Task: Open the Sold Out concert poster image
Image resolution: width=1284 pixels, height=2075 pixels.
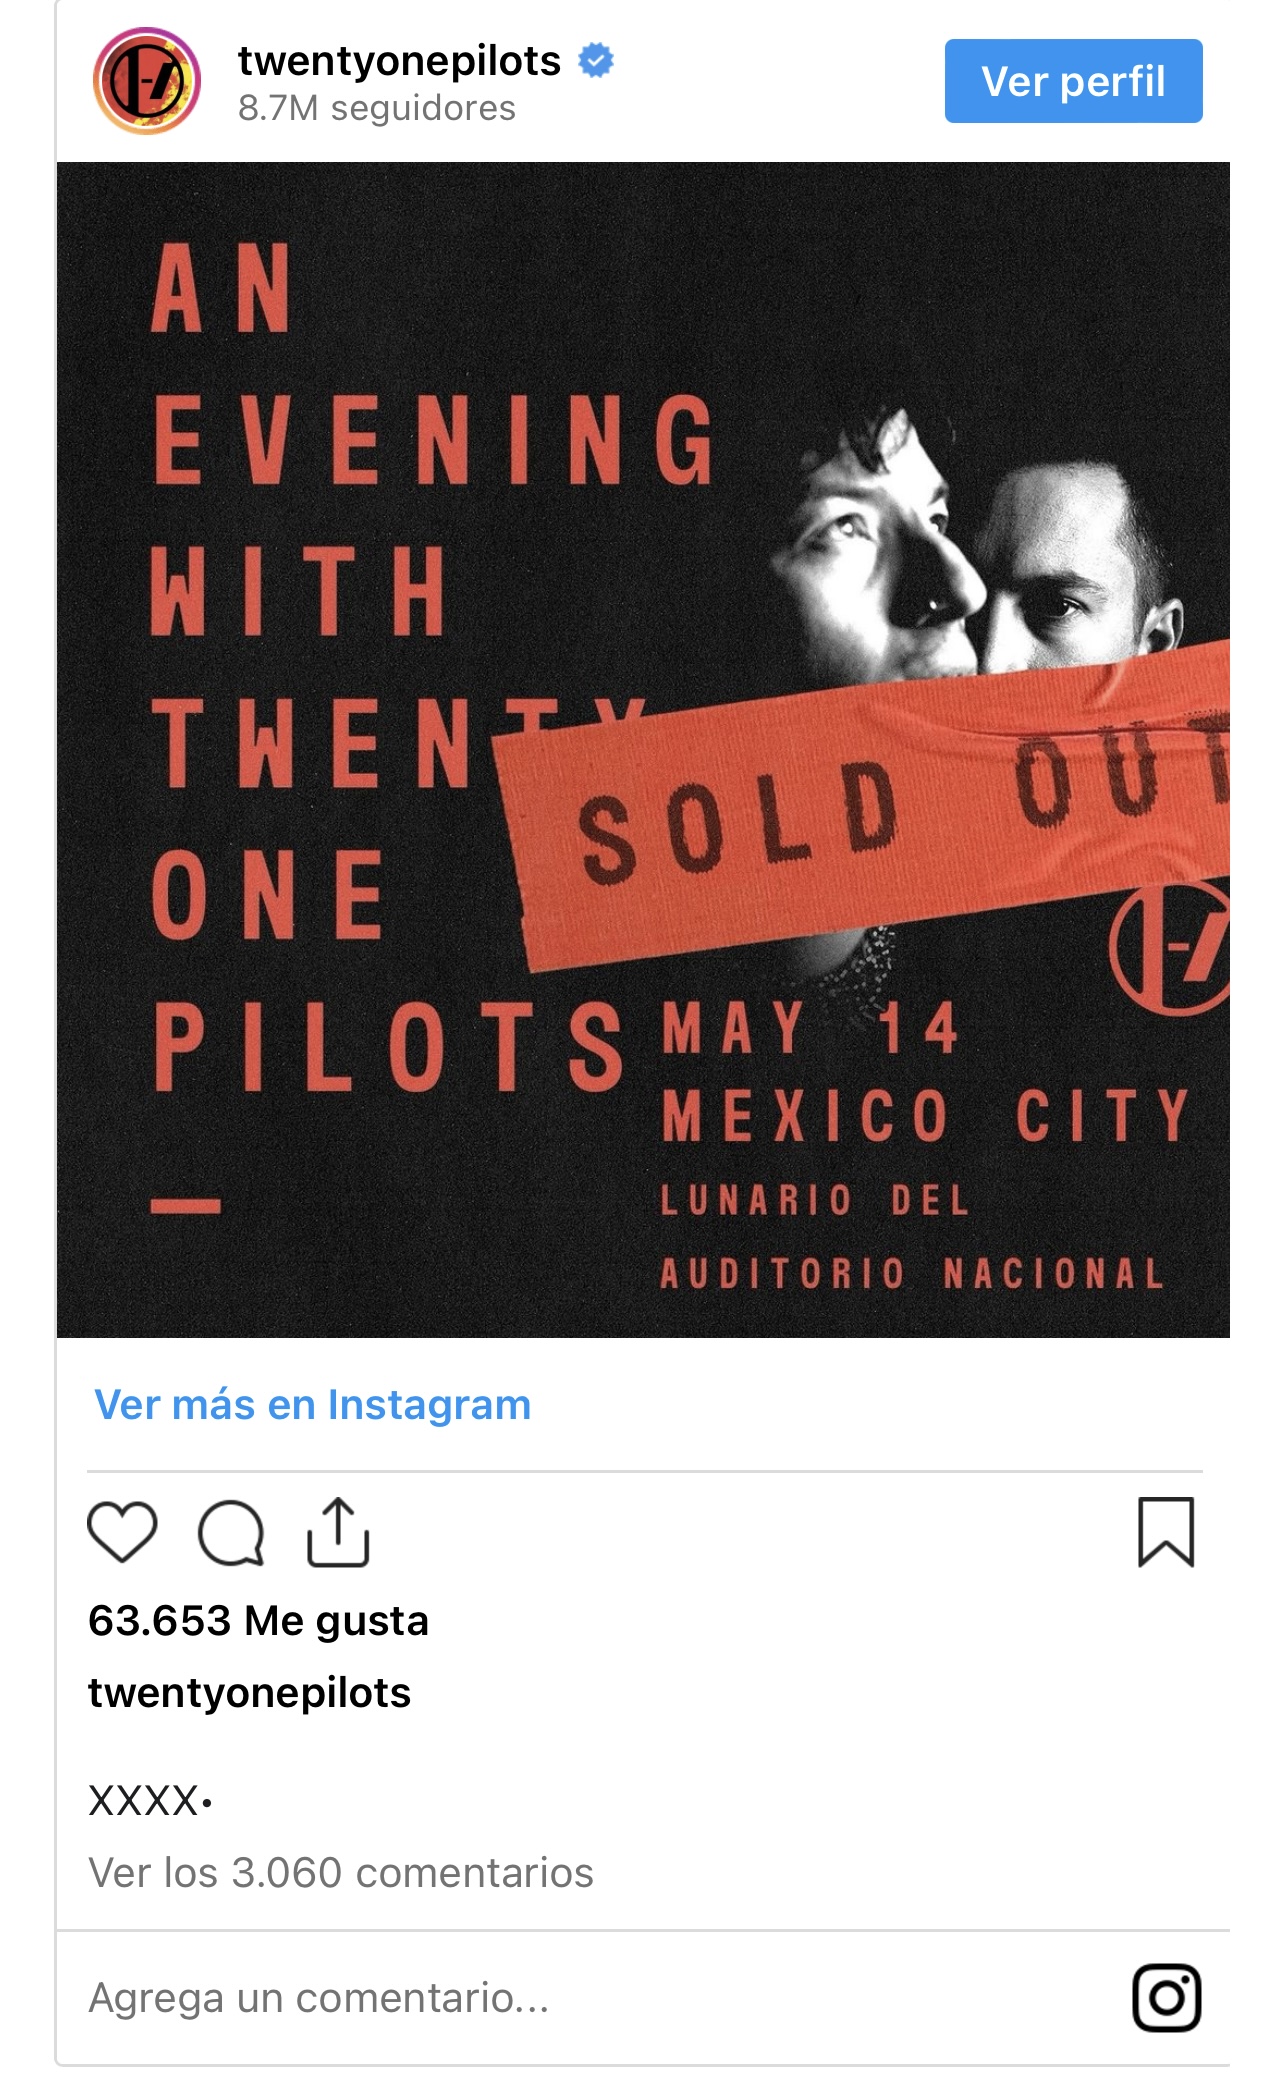Action: (643, 750)
